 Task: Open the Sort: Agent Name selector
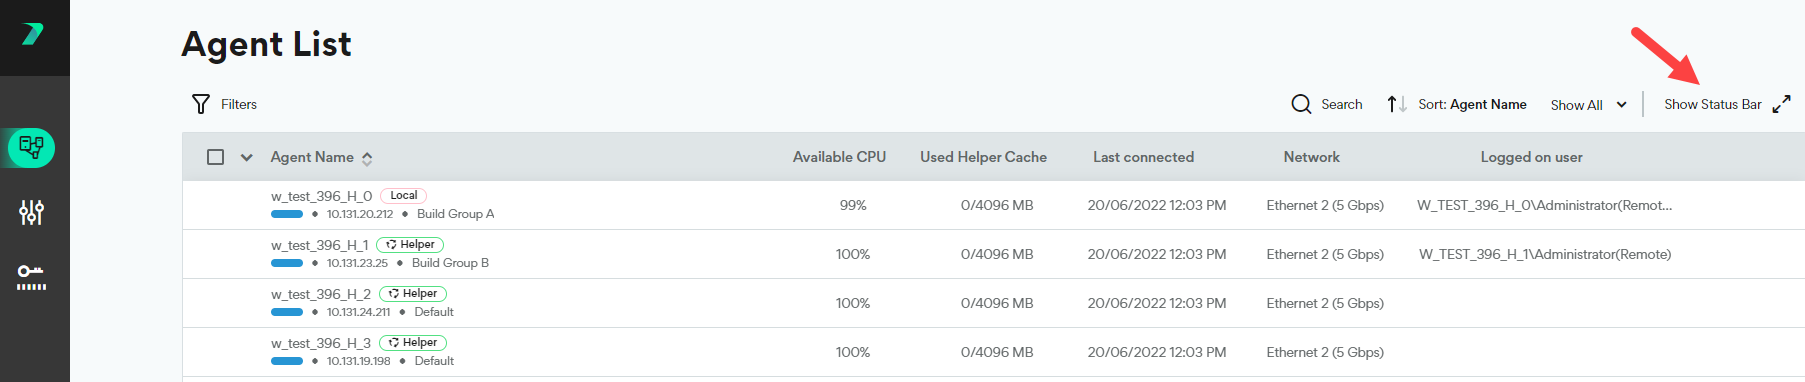coord(1472,104)
